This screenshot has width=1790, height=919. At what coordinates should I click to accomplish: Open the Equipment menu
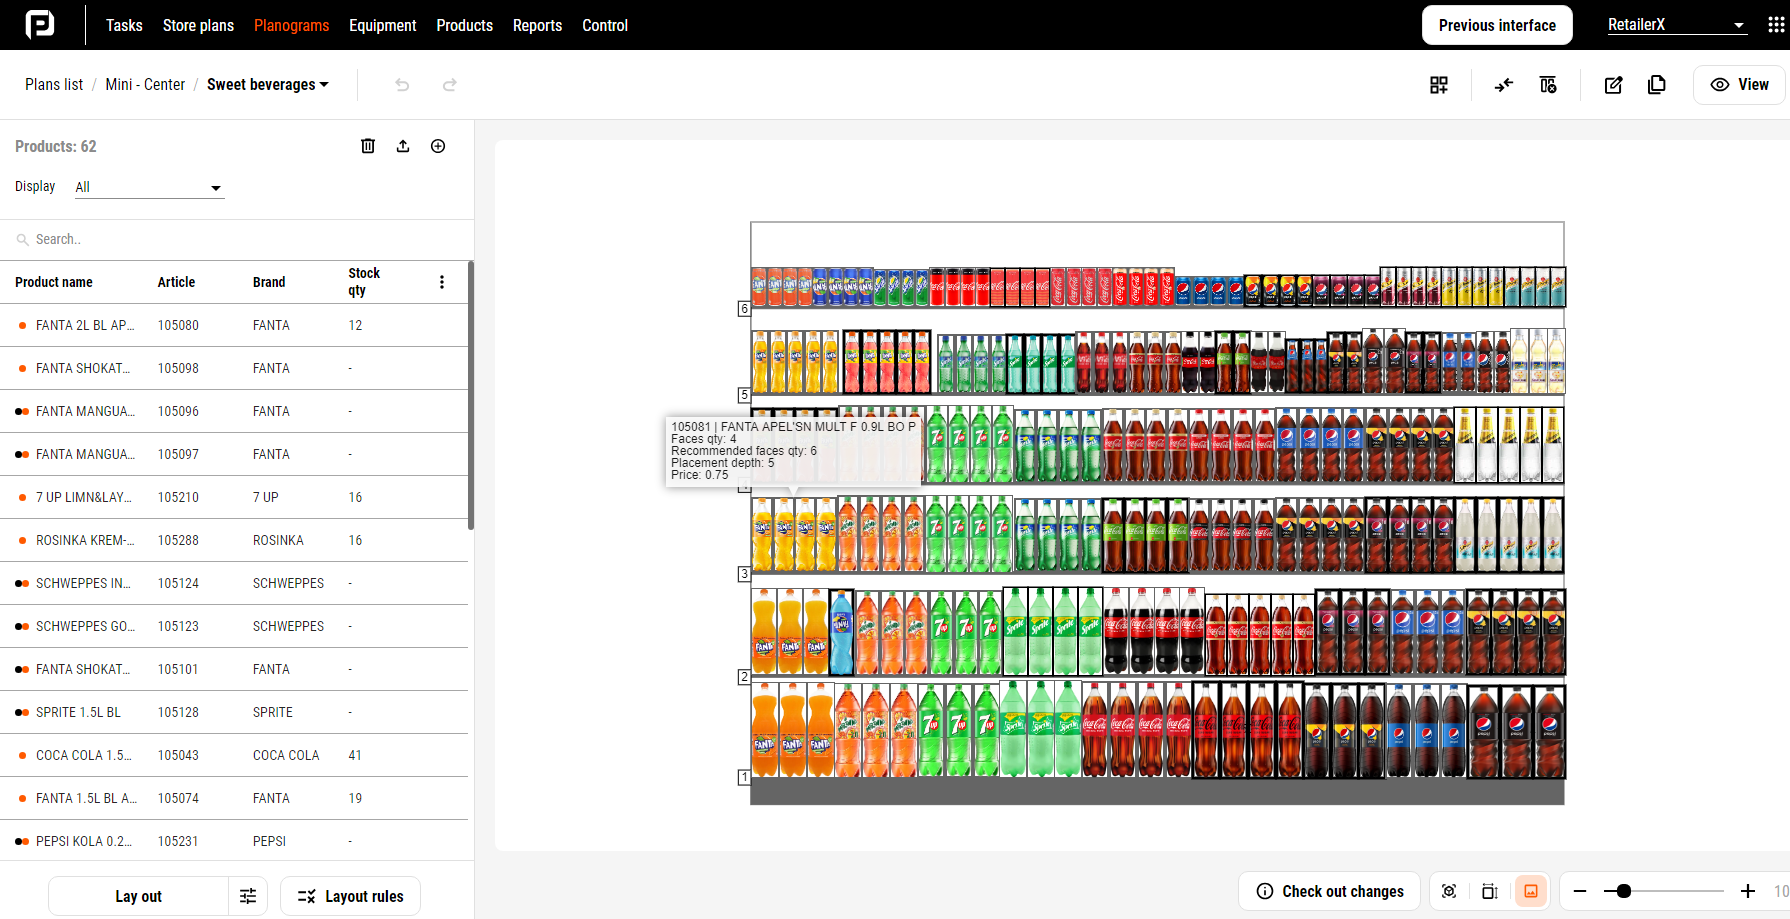(382, 25)
